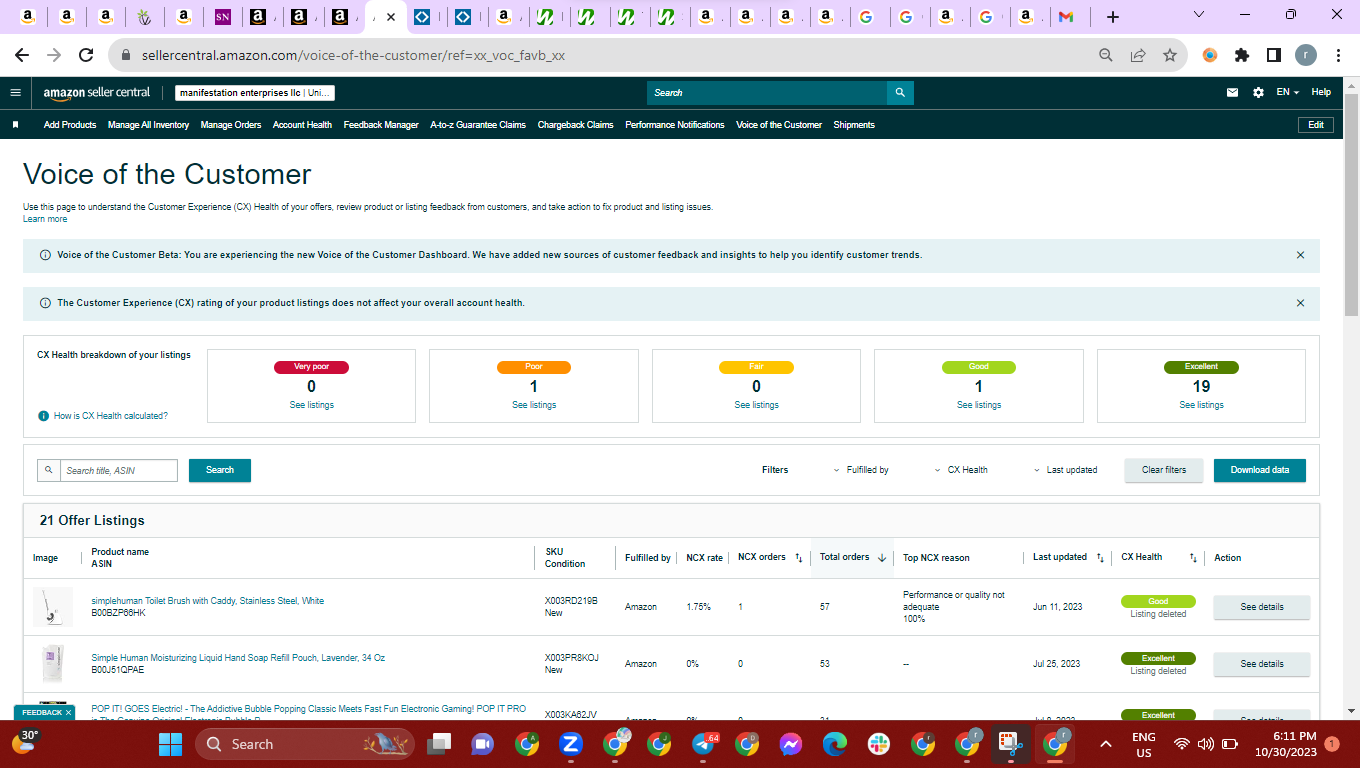Go back to the previous browser page
Screen dimensions: 1360x768
click(22, 55)
